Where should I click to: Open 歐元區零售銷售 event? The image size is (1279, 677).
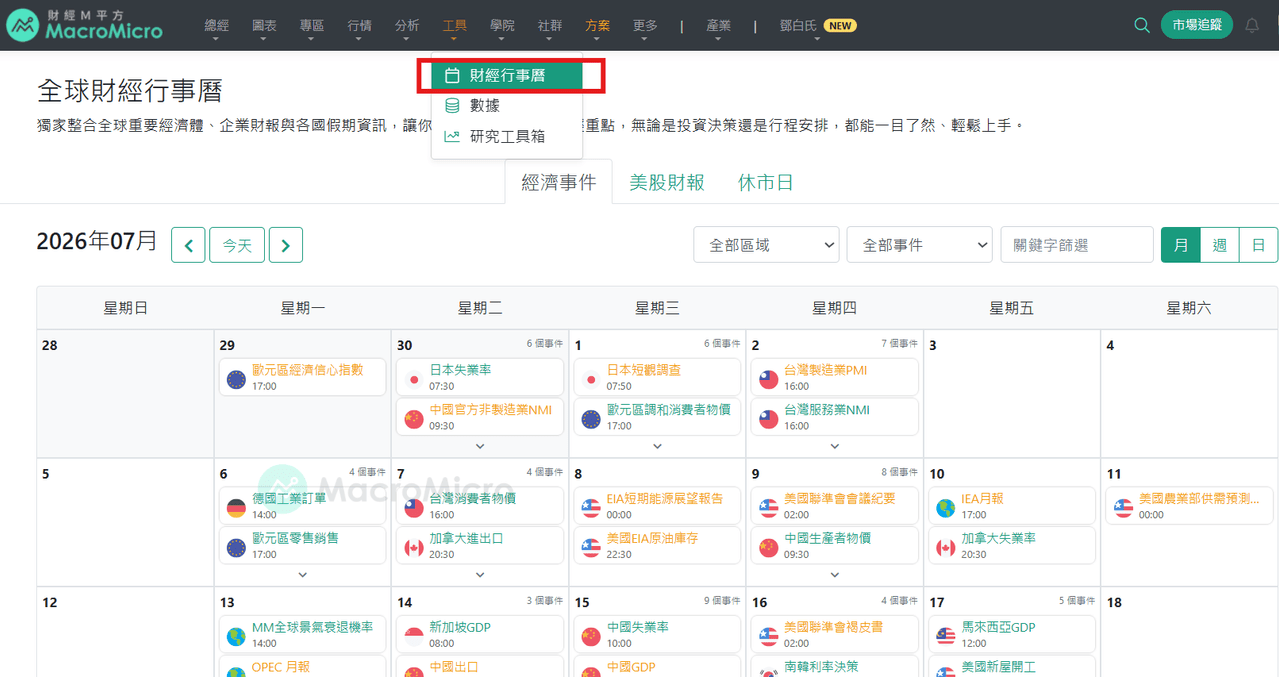coord(303,545)
